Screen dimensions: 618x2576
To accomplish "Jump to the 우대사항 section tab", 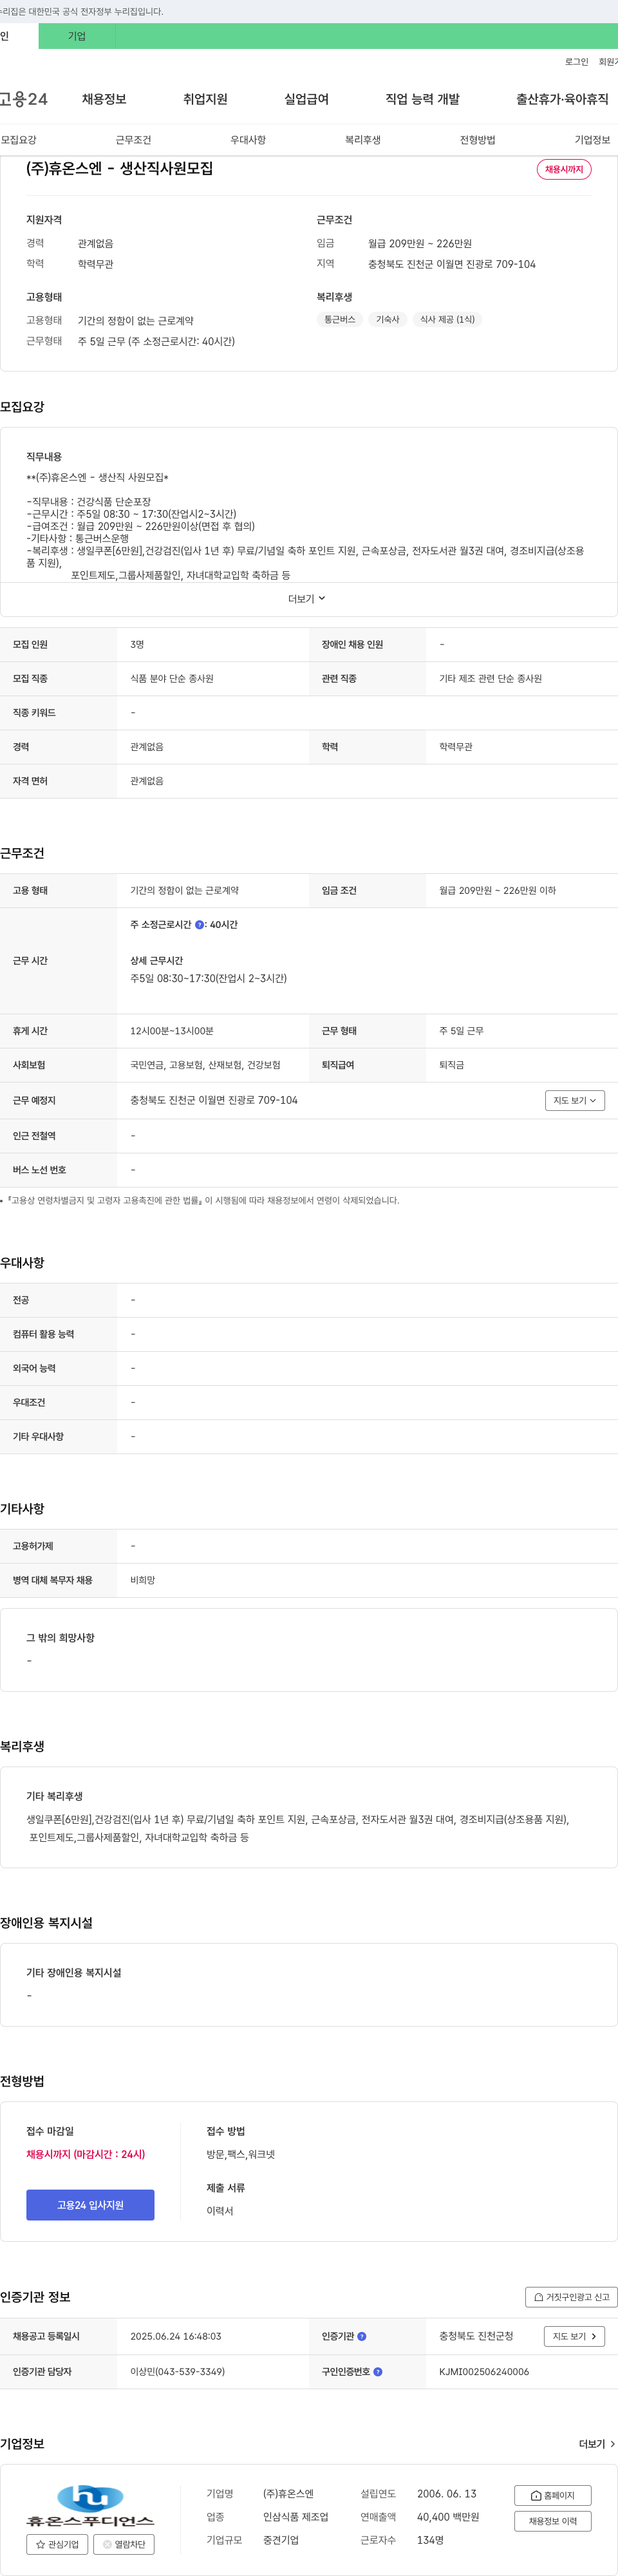I will 248,140.
